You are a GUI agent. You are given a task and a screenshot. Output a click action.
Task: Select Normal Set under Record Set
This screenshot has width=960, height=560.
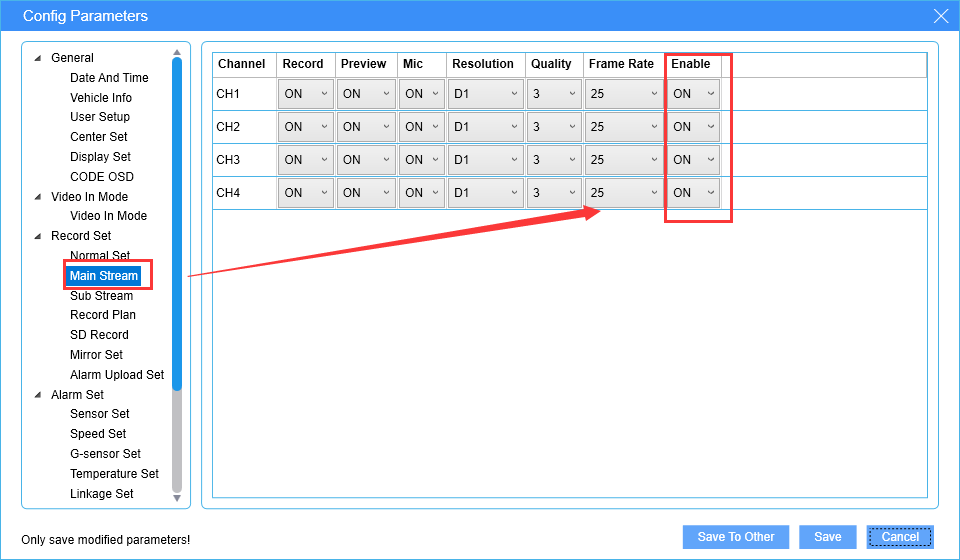coord(100,255)
